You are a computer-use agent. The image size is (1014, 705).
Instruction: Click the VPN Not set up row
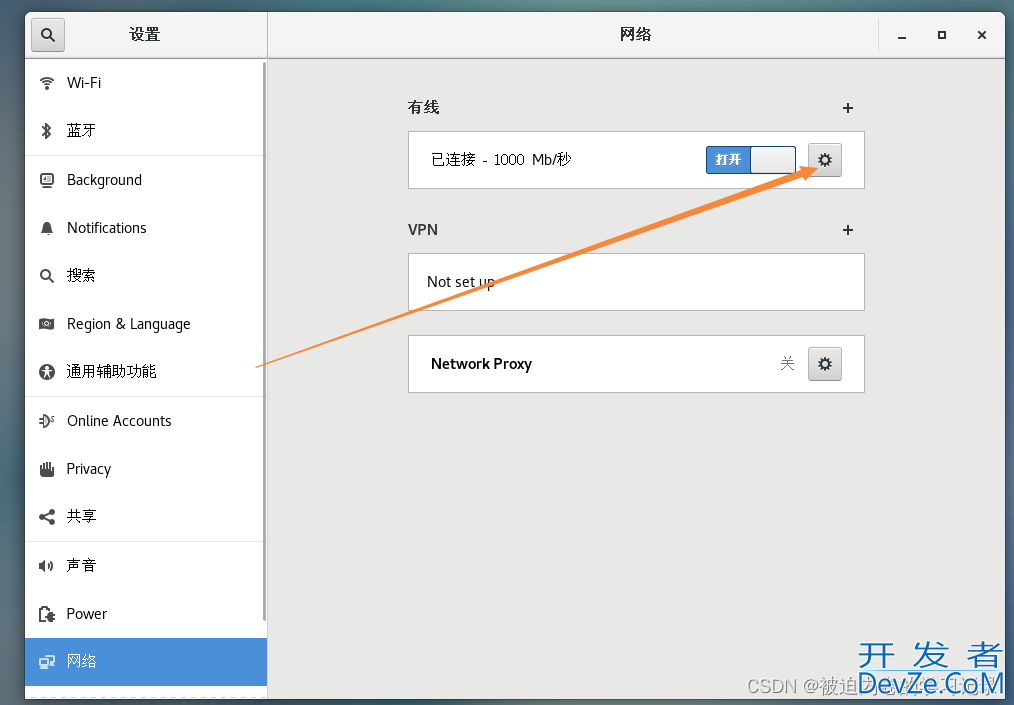pos(636,282)
